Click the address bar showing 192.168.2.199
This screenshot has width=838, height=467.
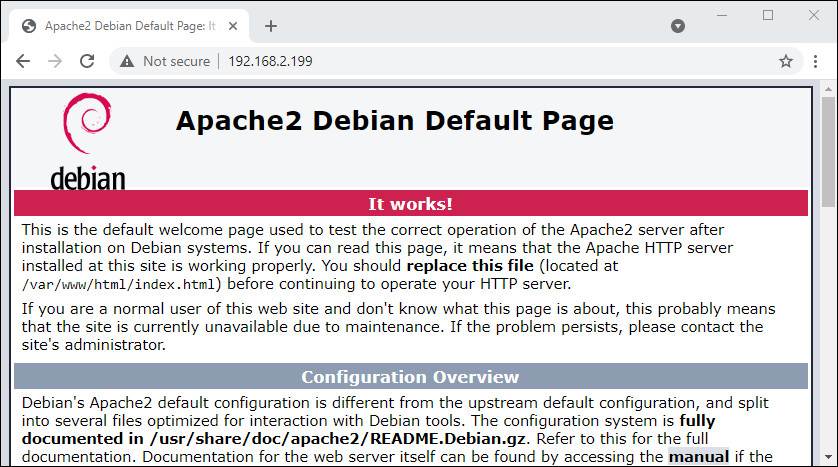pyautogui.click(x=456, y=61)
